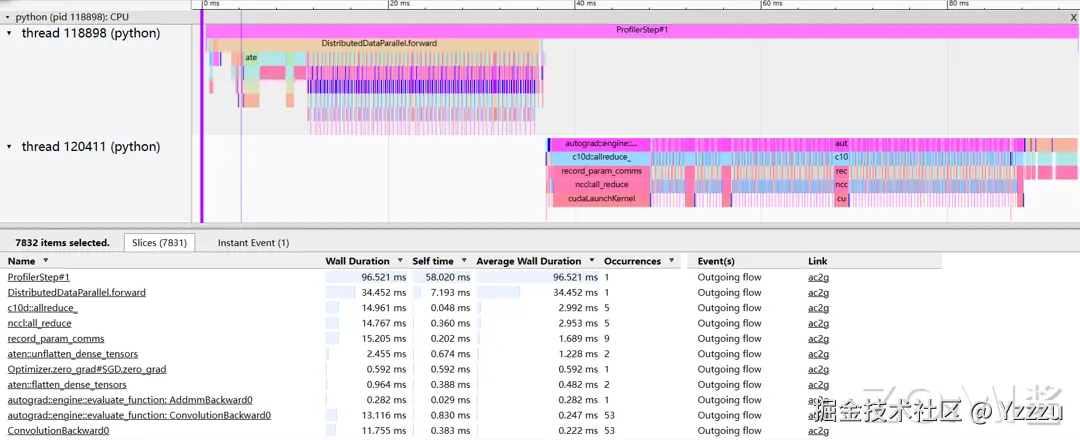
Task: Sort by Average Wall Duration arrow
Action: (x=591, y=262)
